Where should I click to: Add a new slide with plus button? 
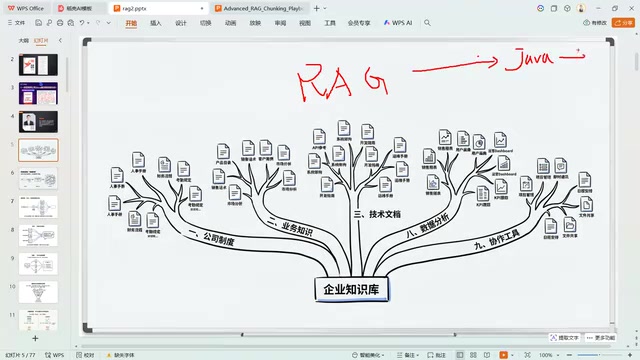35,338
